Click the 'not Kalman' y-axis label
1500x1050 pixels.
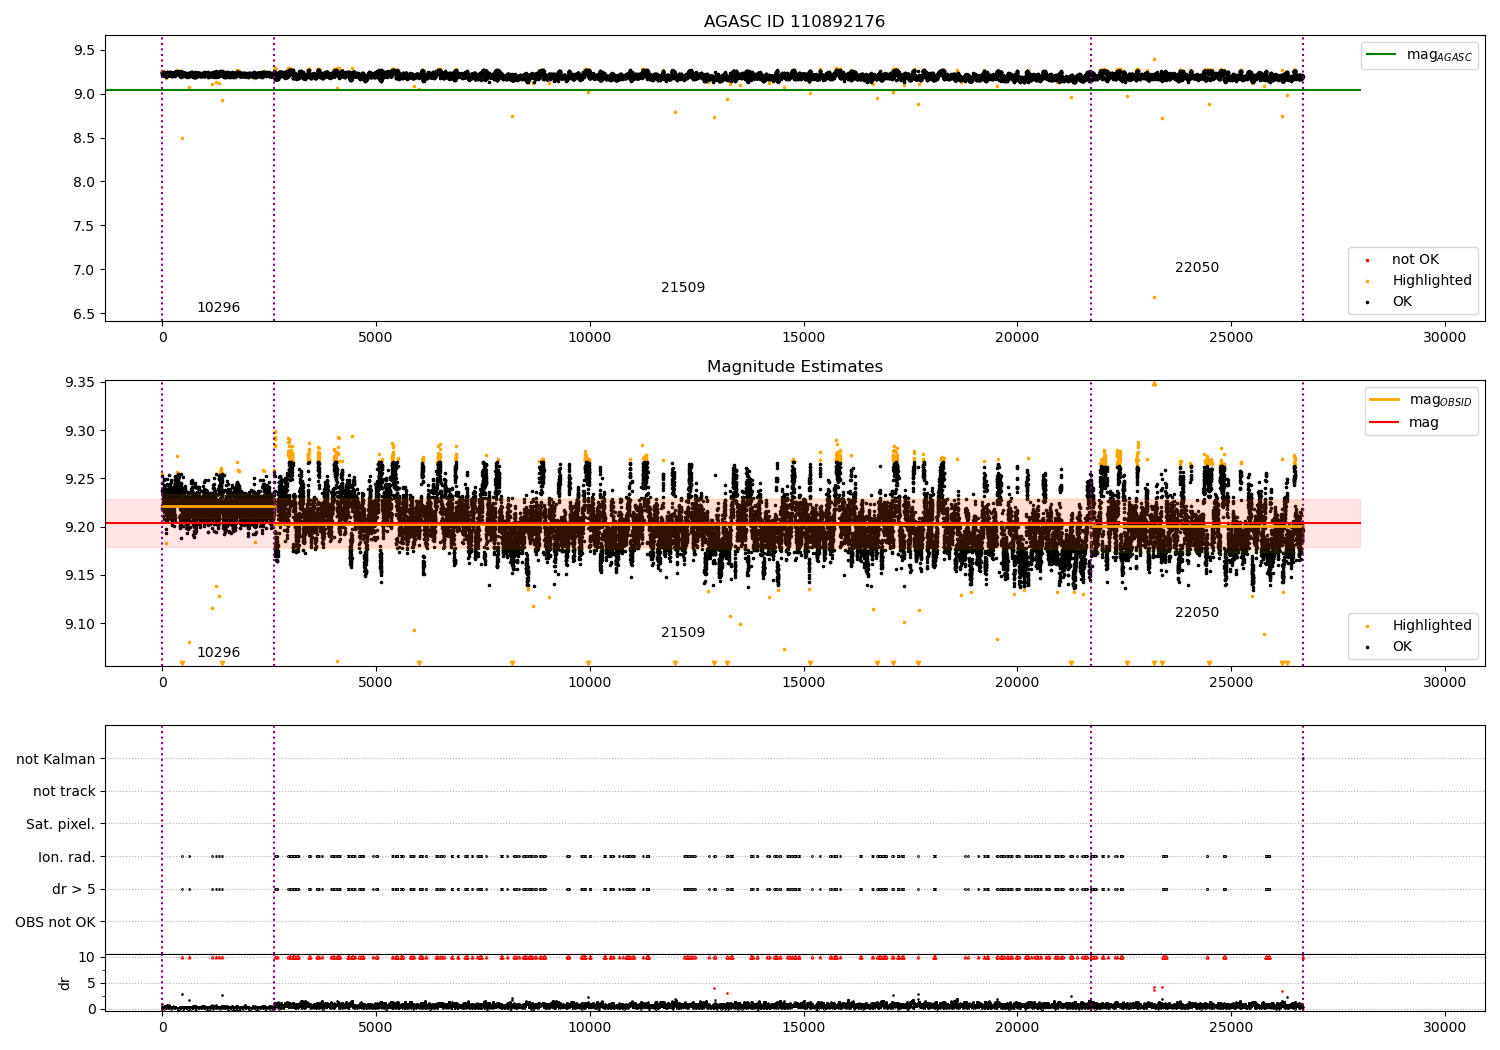point(56,760)
